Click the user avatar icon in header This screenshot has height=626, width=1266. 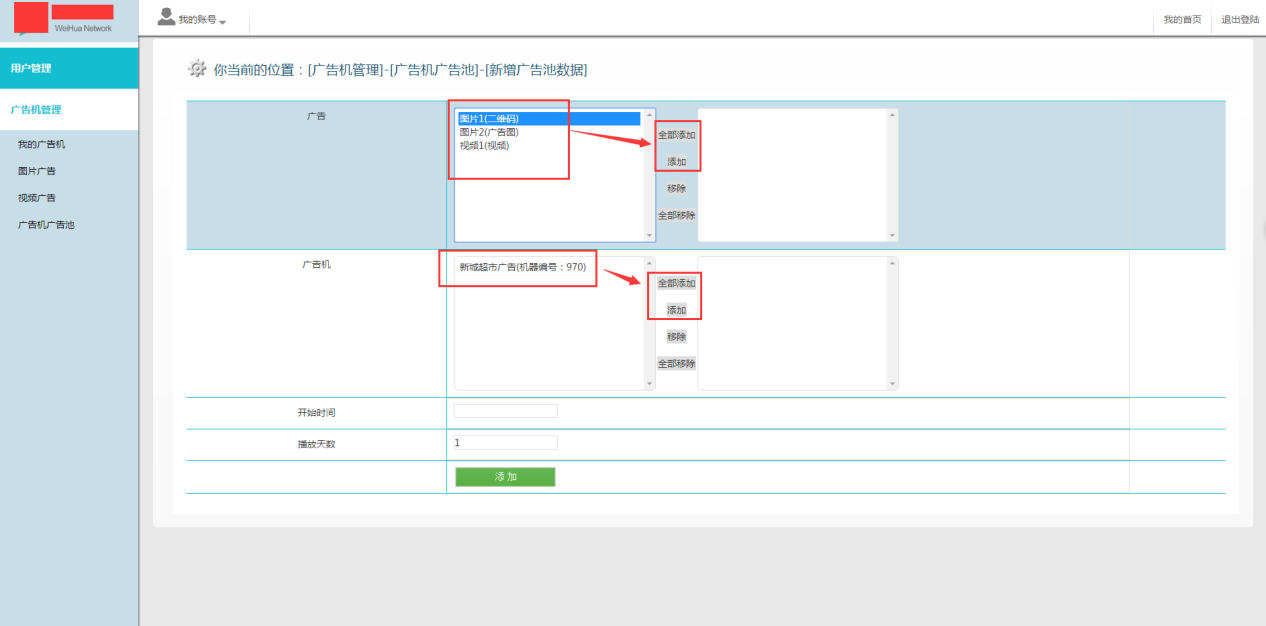click(x=167, y=17)
